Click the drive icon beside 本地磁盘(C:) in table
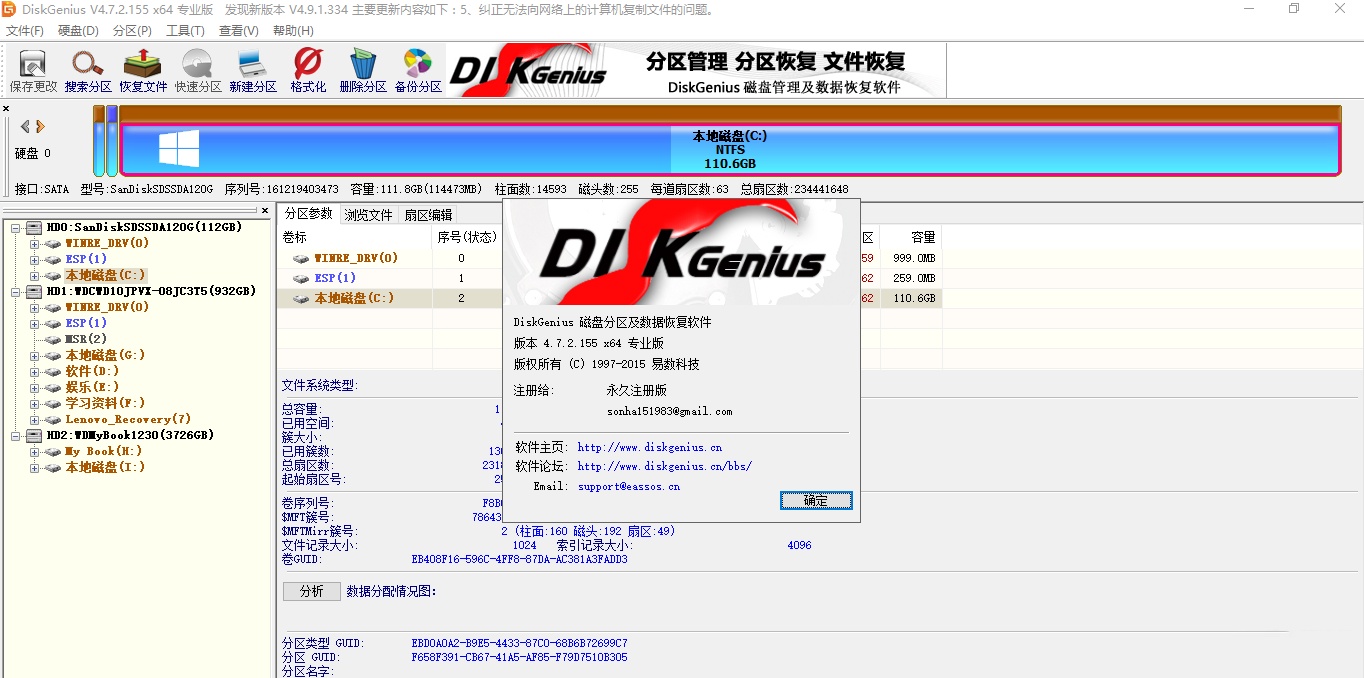 pyautogui.click(x=301, y=298)
